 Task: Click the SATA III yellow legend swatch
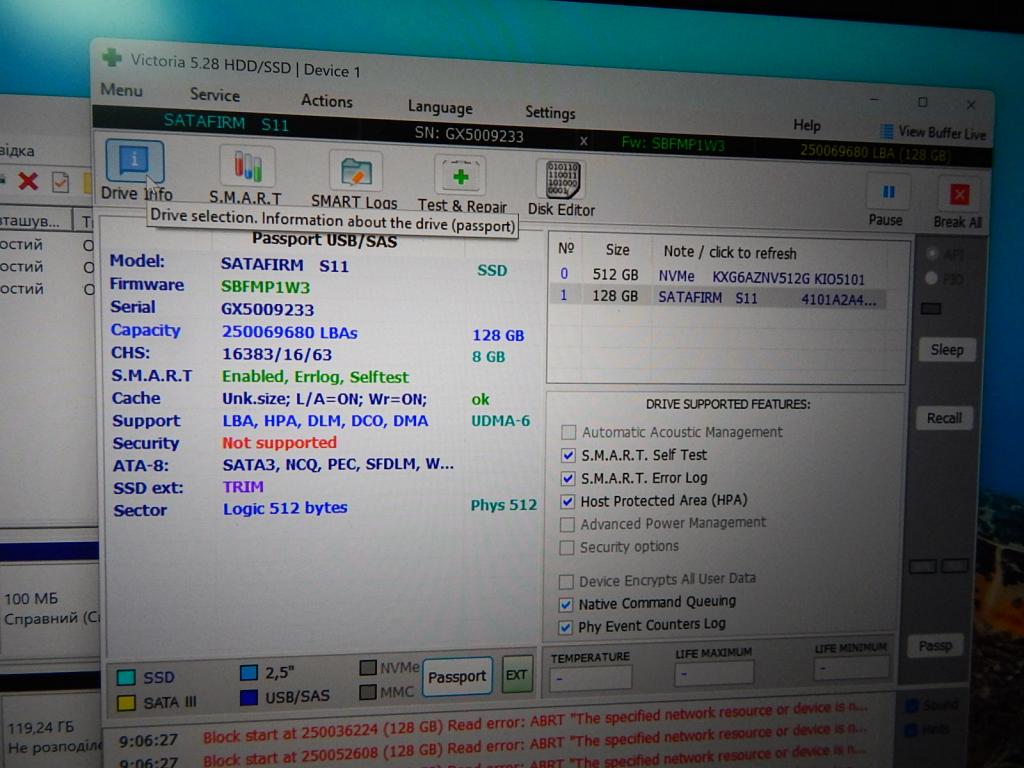125,703
